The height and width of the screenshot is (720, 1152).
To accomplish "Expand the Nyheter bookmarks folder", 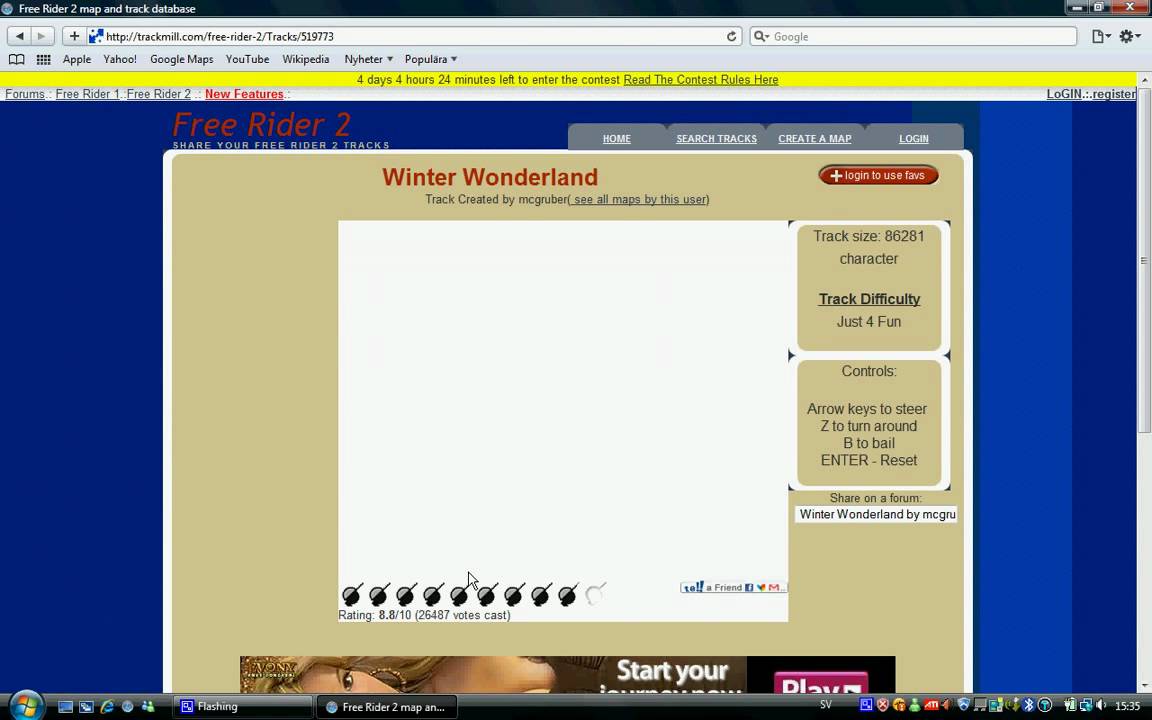I will [x=369, y=60].
